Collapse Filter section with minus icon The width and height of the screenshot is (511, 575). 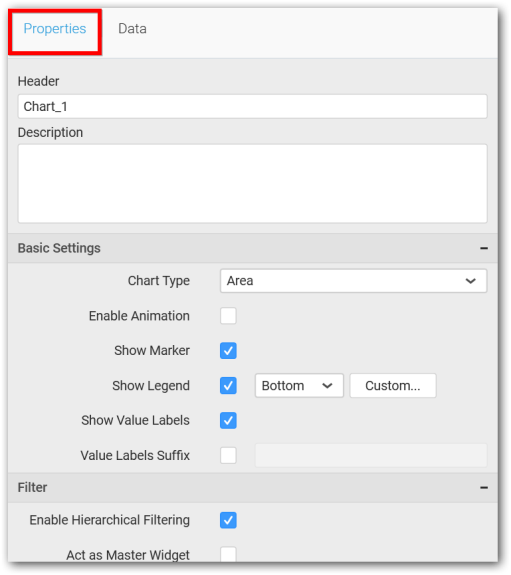pos(484,488)
